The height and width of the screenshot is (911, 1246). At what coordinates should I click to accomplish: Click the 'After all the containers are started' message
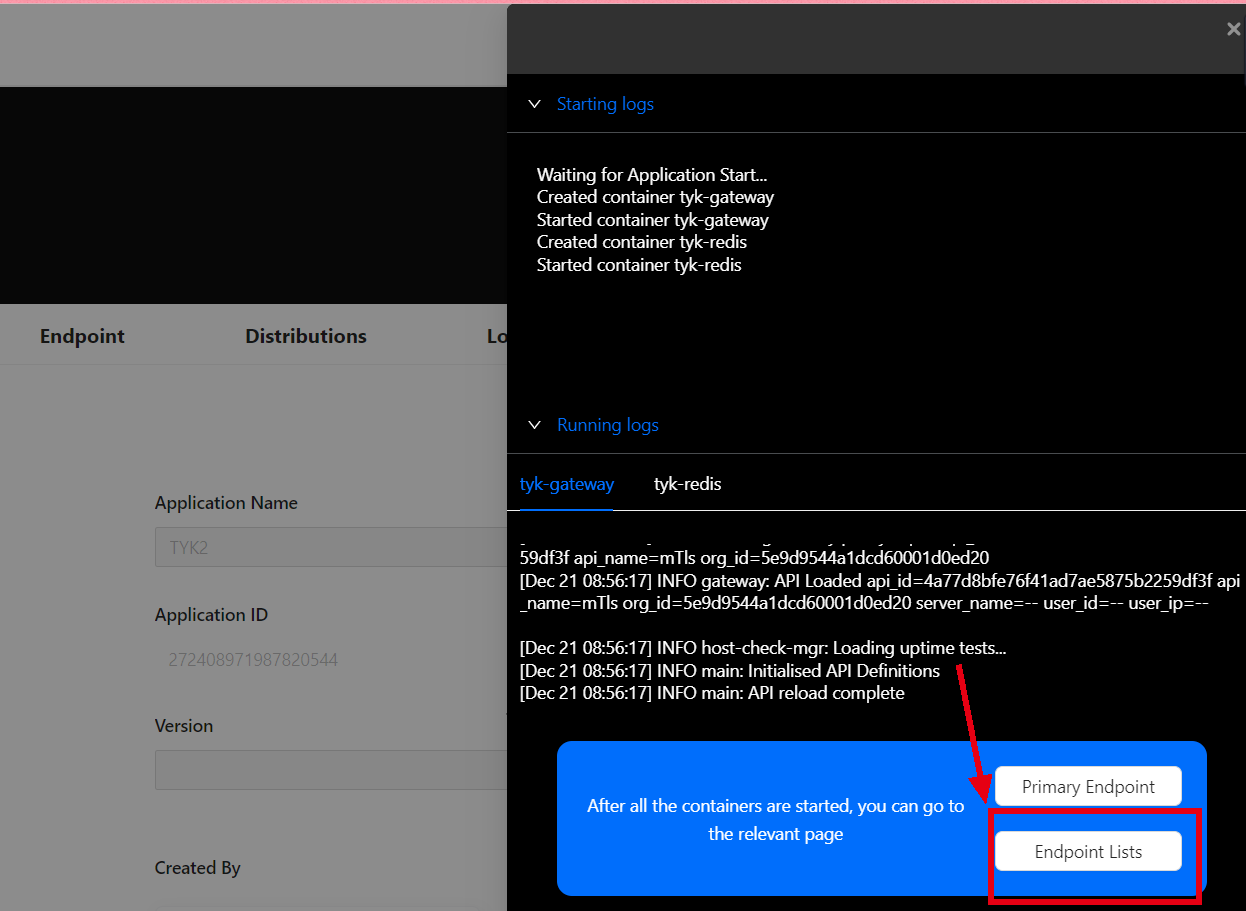776,820
